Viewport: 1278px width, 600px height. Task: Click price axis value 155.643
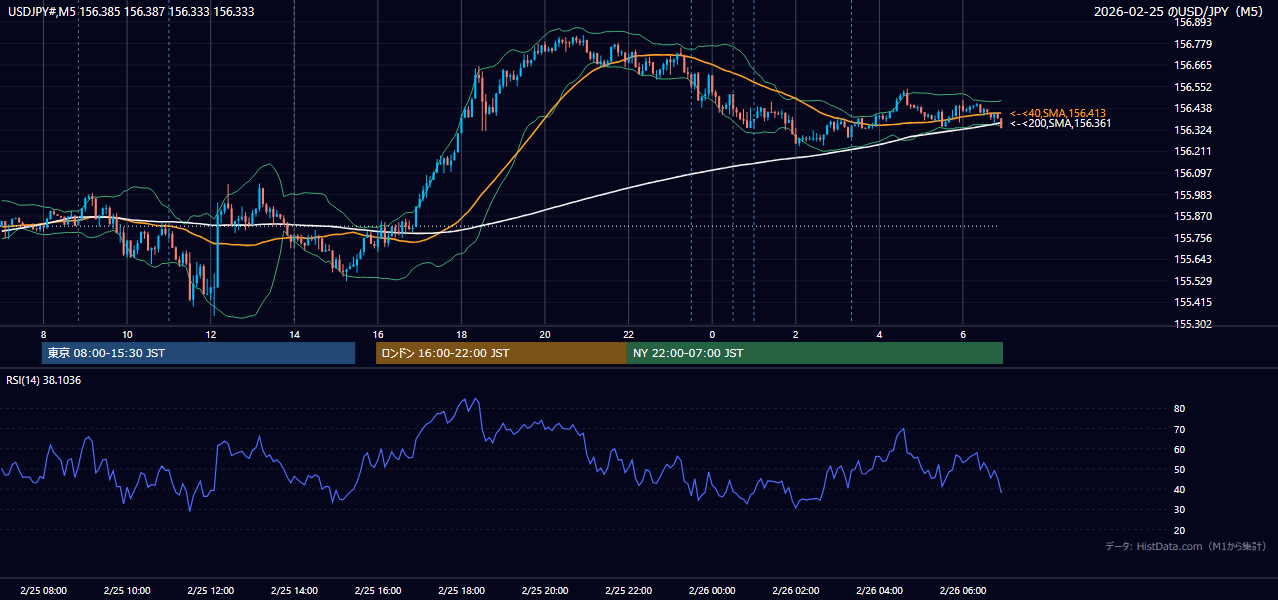(1193, 259)
